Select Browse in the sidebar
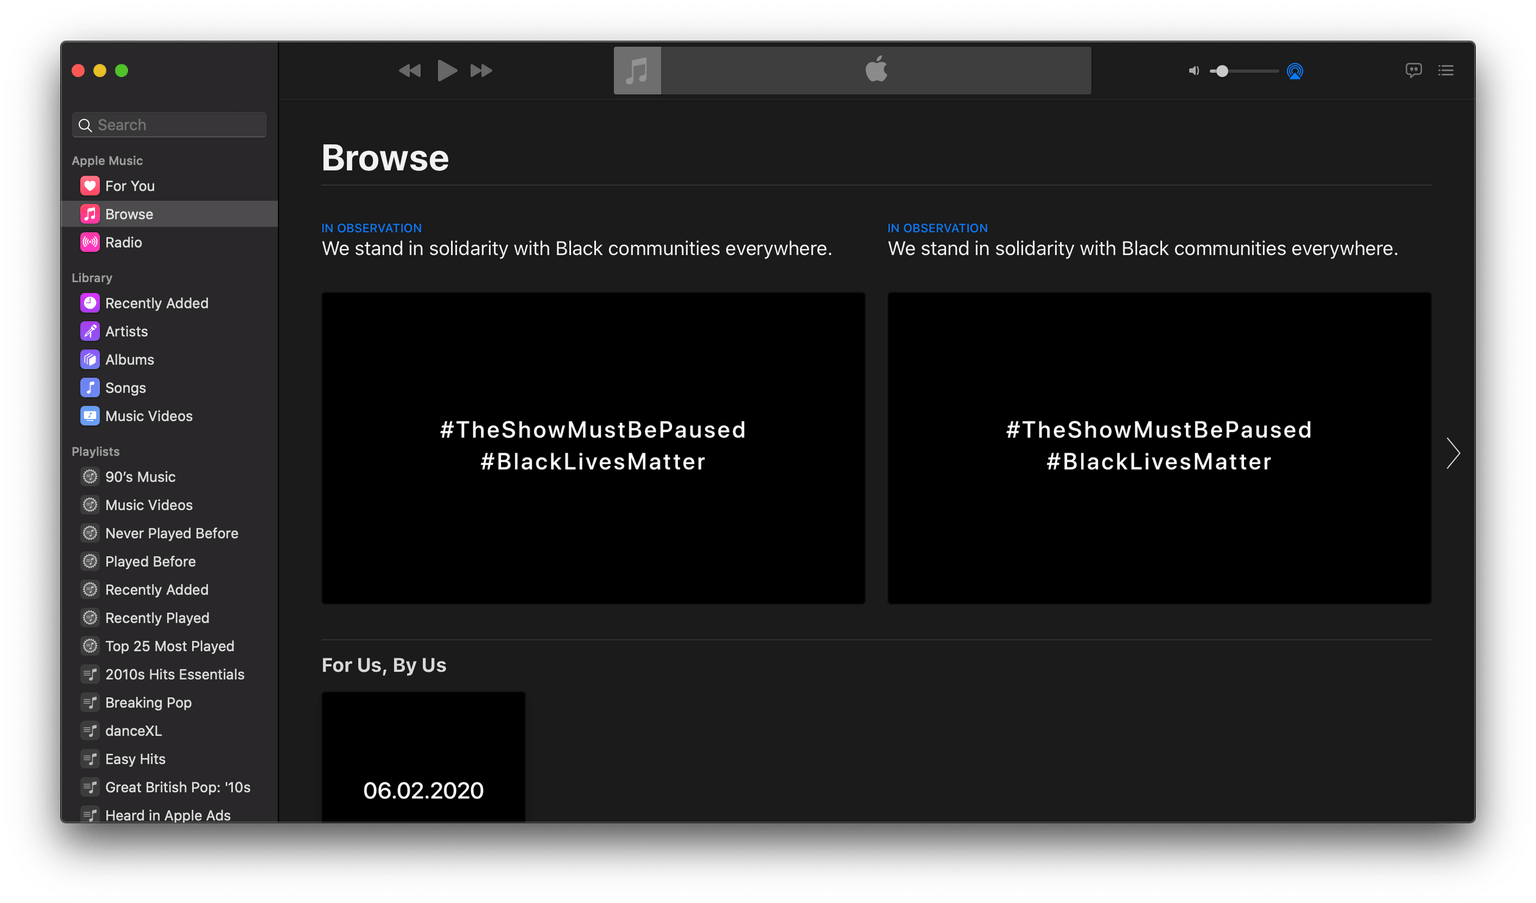This screenshot has width=1536, height=903. click(169, 214)
